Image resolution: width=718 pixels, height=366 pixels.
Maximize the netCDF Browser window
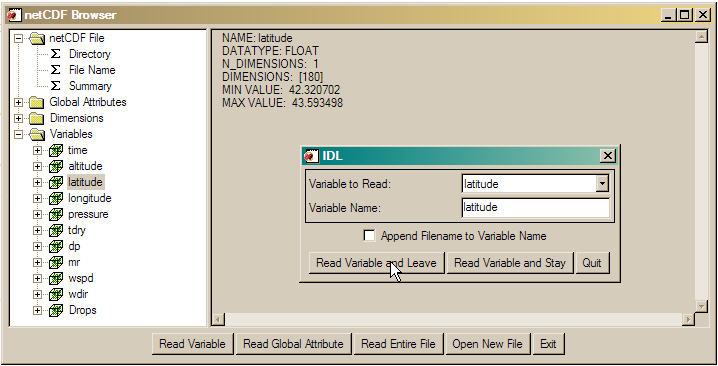pos(685,15)
